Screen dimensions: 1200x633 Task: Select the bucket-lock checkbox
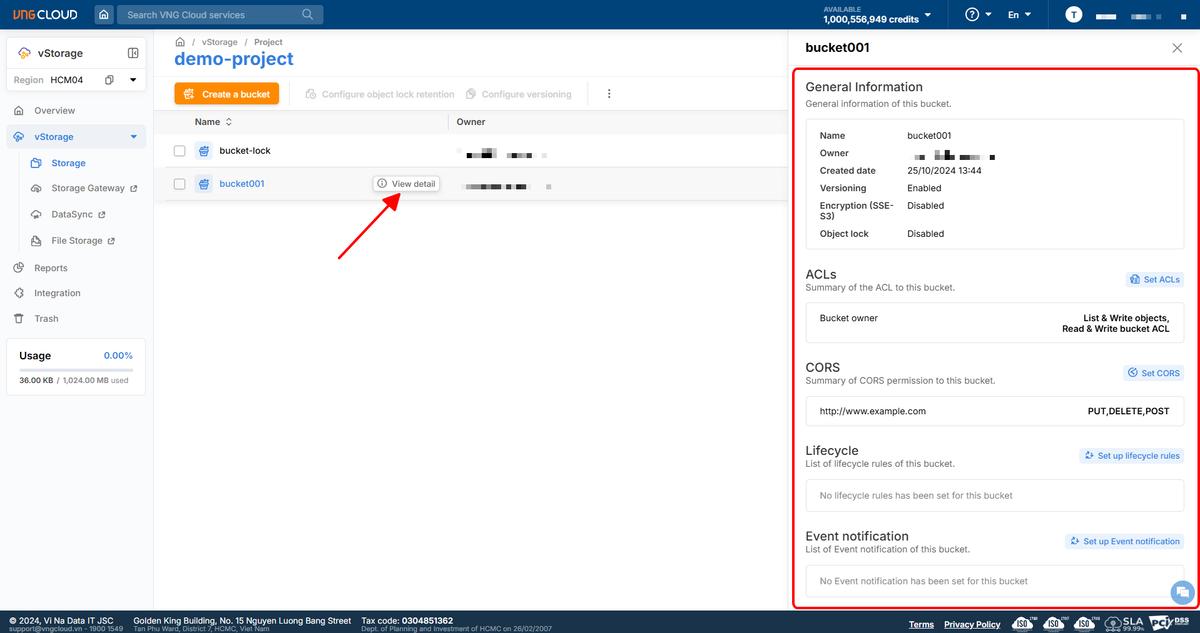point(180,151)
